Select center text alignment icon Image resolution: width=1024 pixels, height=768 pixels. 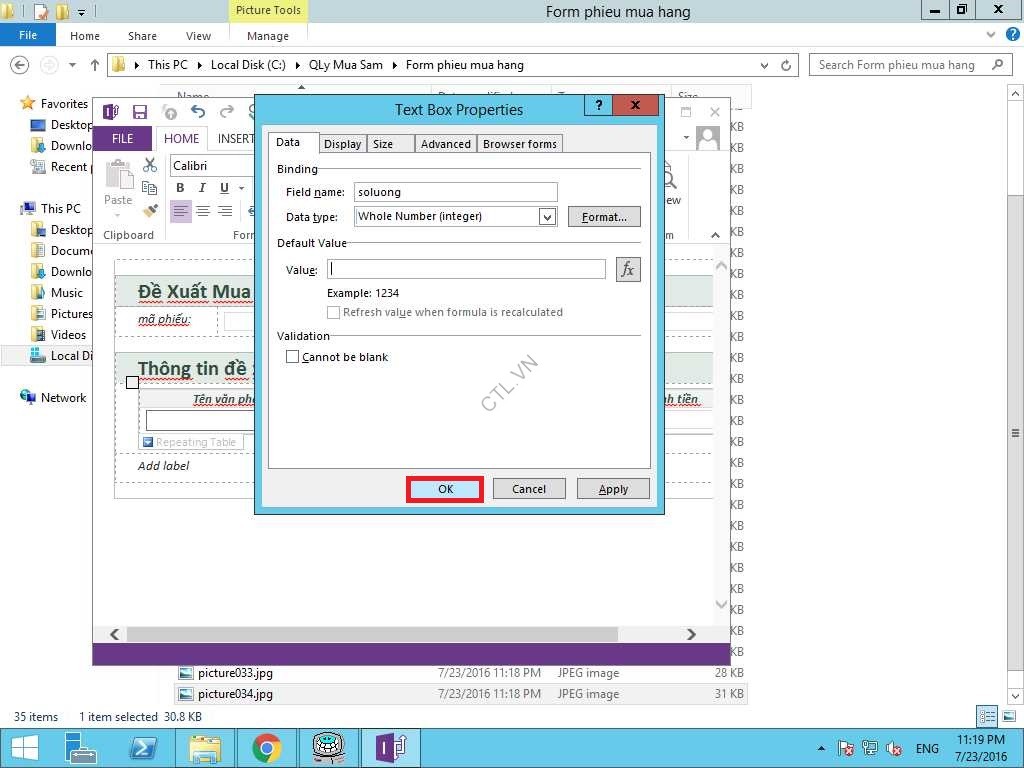point(203,211)
